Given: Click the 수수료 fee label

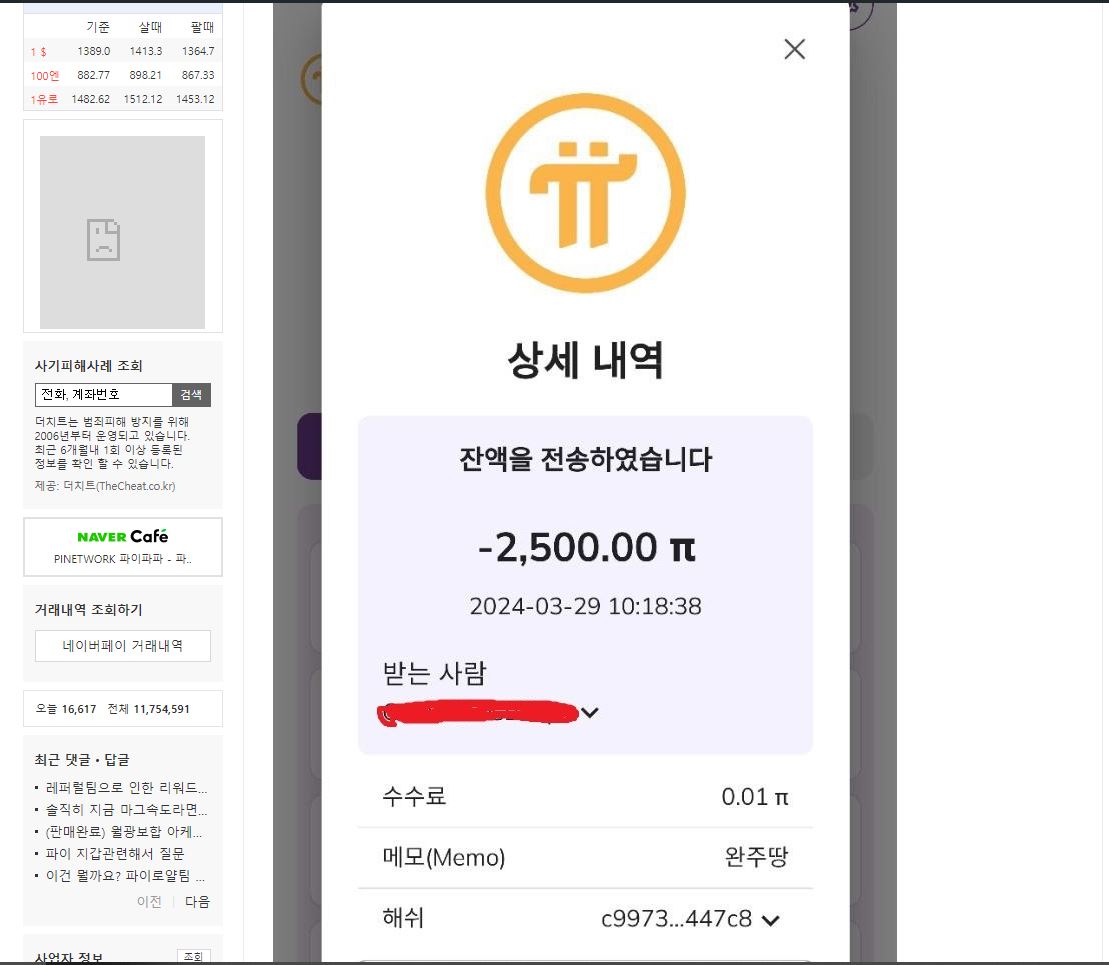Looking at the screenshot, I should [x=414, y=796].
